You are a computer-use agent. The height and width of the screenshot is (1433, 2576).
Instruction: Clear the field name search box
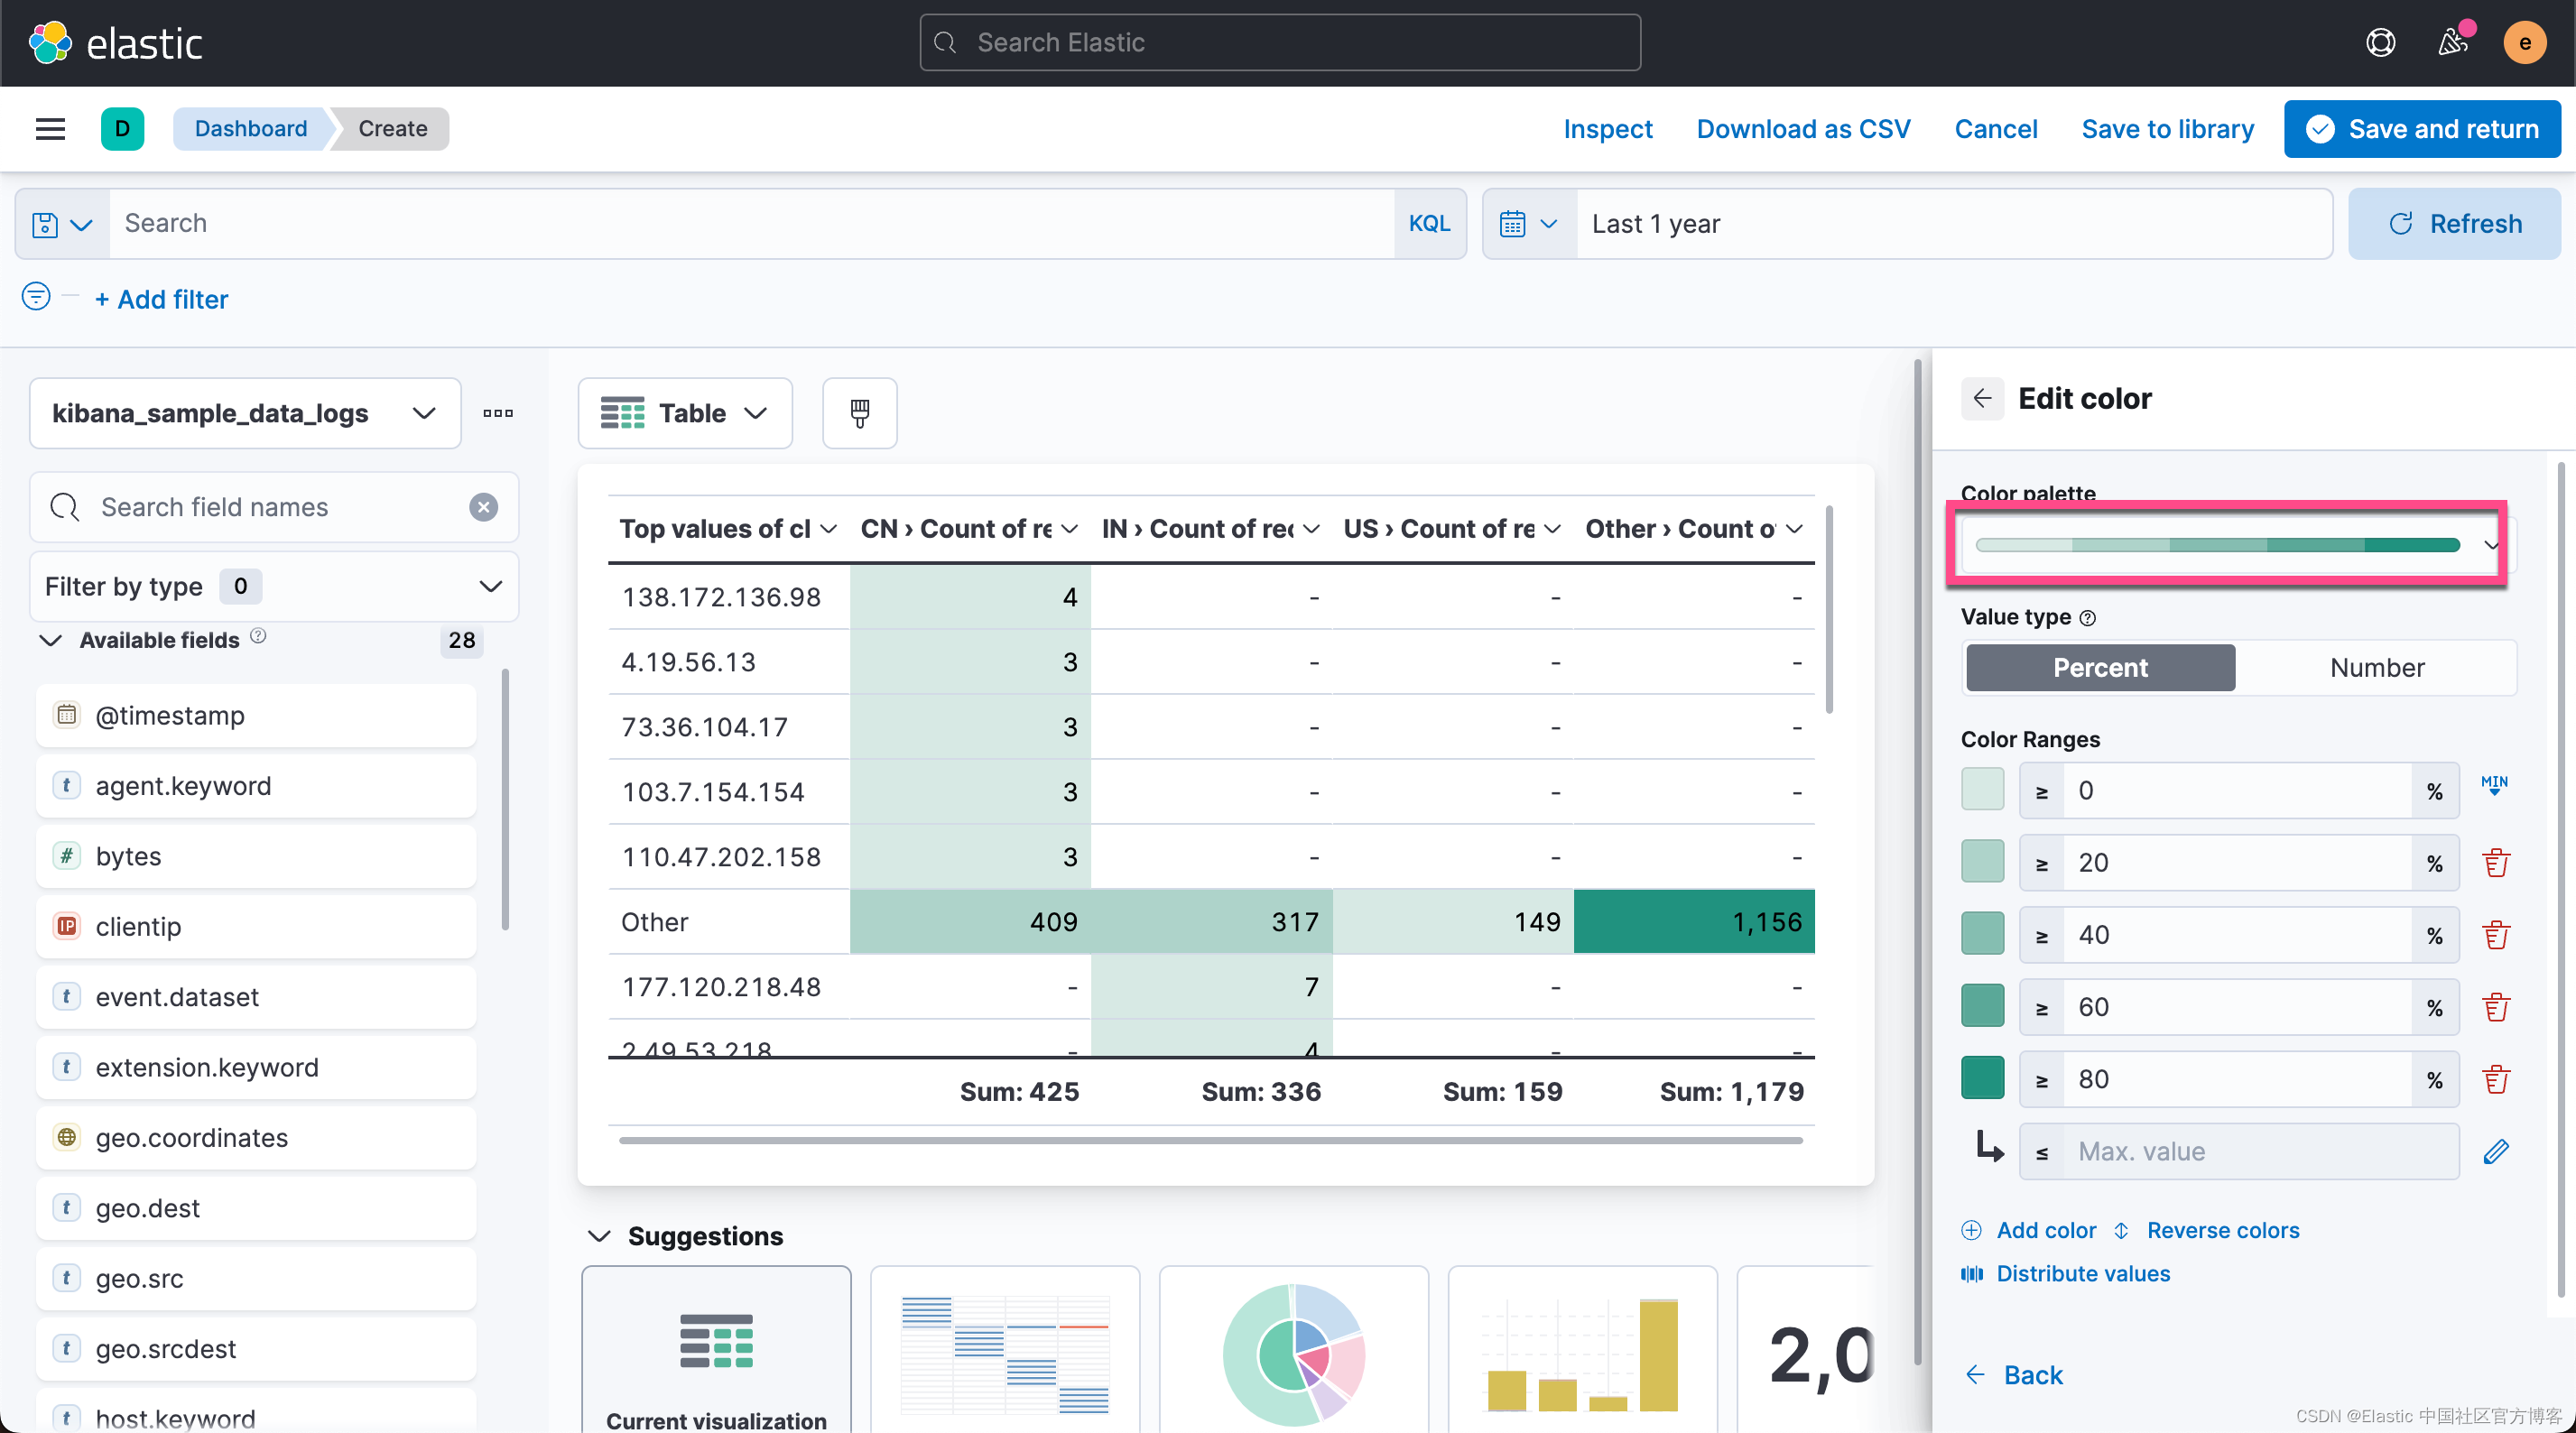pos(483,507)
